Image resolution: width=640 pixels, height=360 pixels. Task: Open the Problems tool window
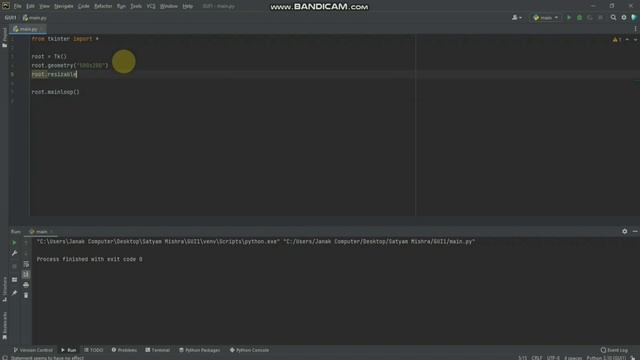pos(124,350)
